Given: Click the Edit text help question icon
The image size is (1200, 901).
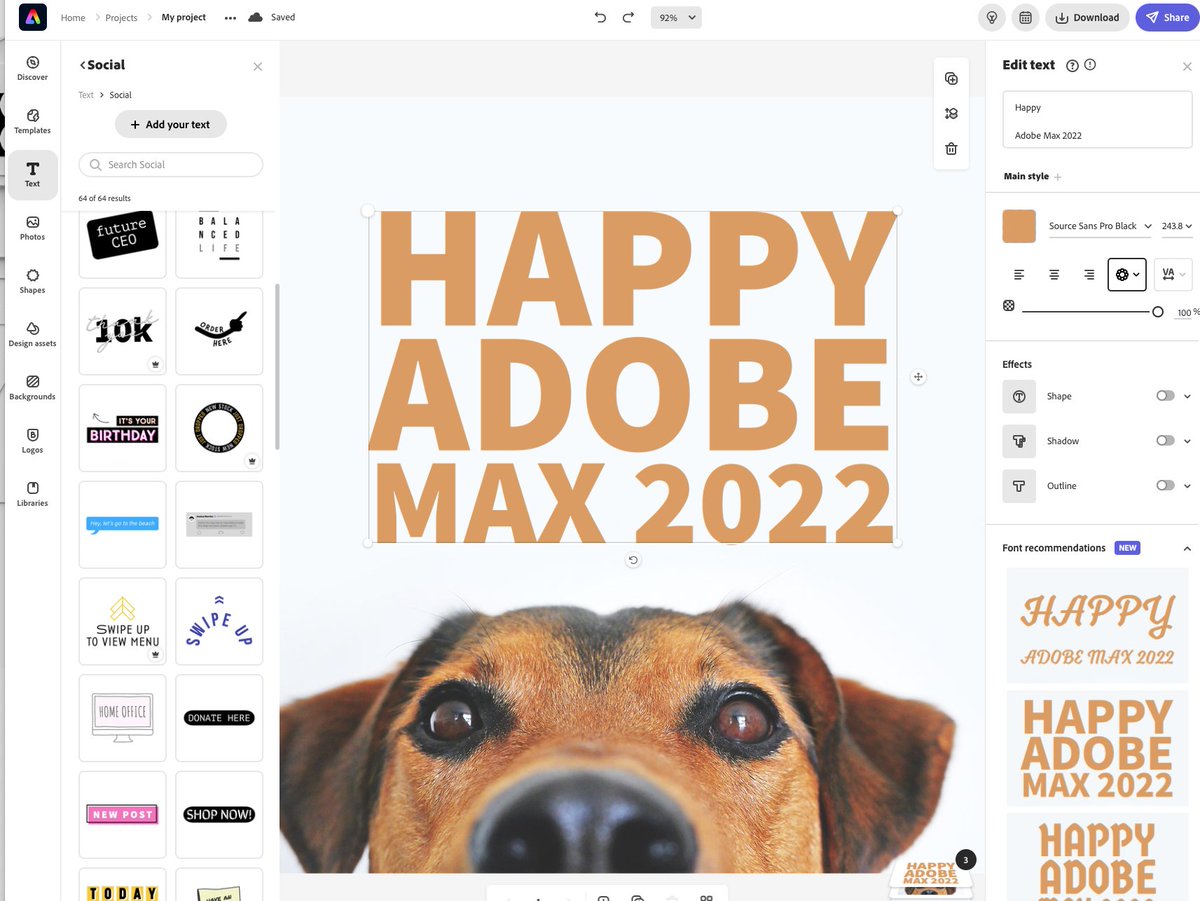Looking at the screenshot, I should pos(1072,65).
